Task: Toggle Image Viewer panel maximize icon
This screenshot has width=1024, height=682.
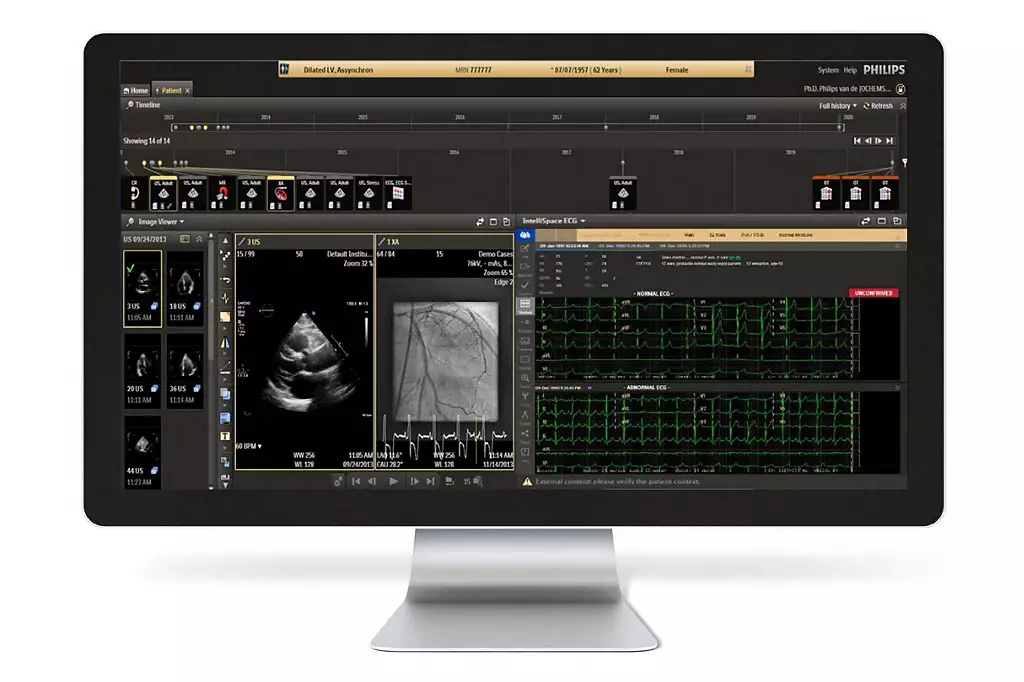Action: (x=495, y=221)
